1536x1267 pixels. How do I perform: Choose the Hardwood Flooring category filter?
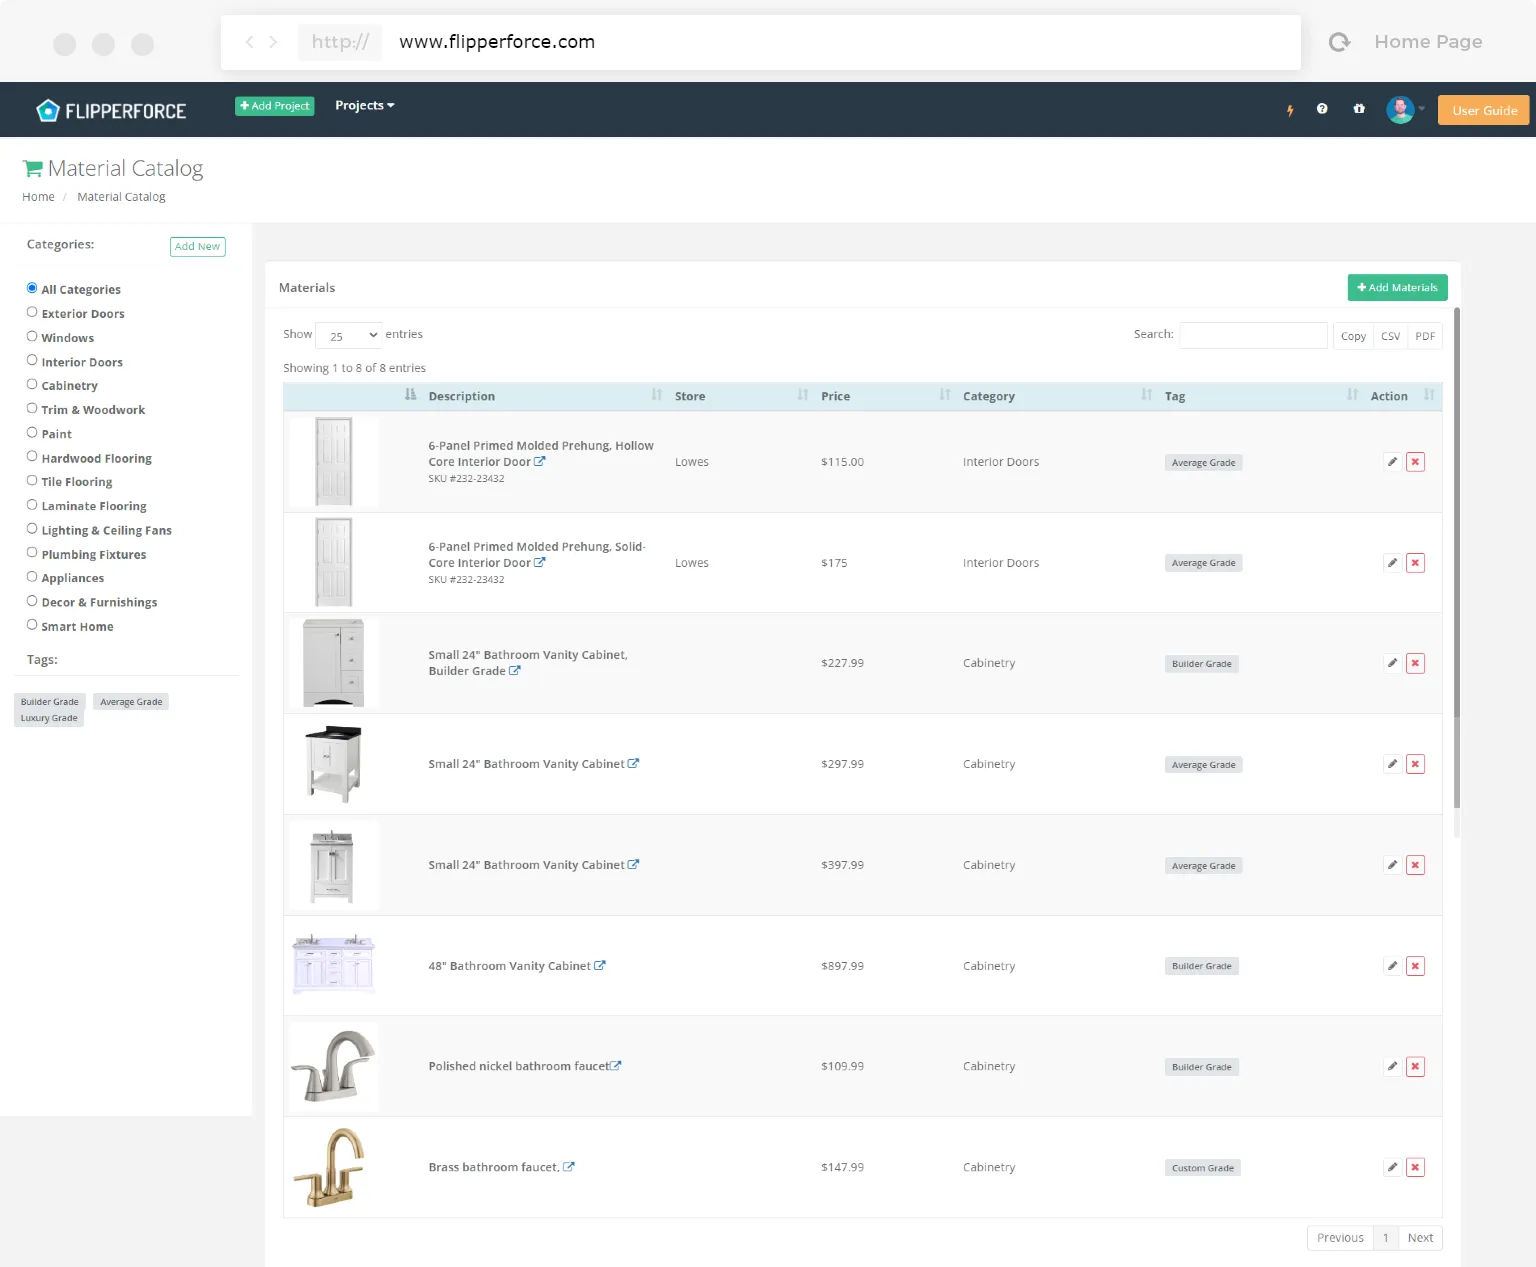click(x=32, y=456)
